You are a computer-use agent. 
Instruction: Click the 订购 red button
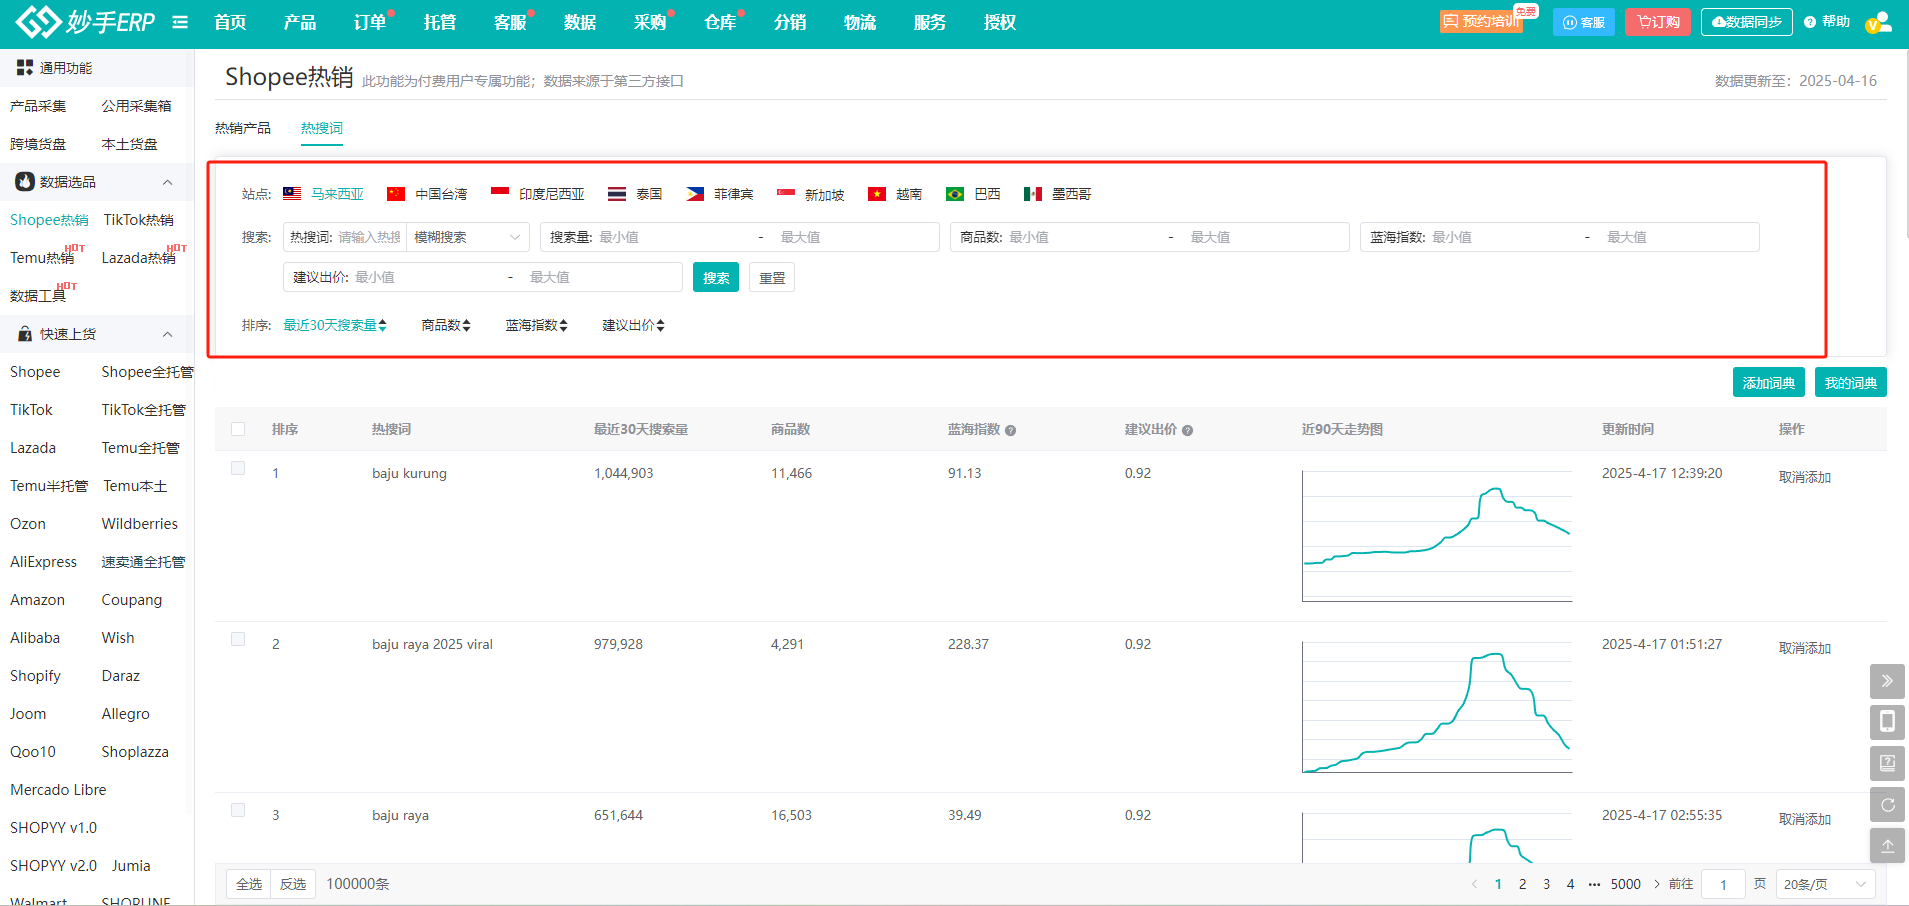click(x=1658, y=22)
